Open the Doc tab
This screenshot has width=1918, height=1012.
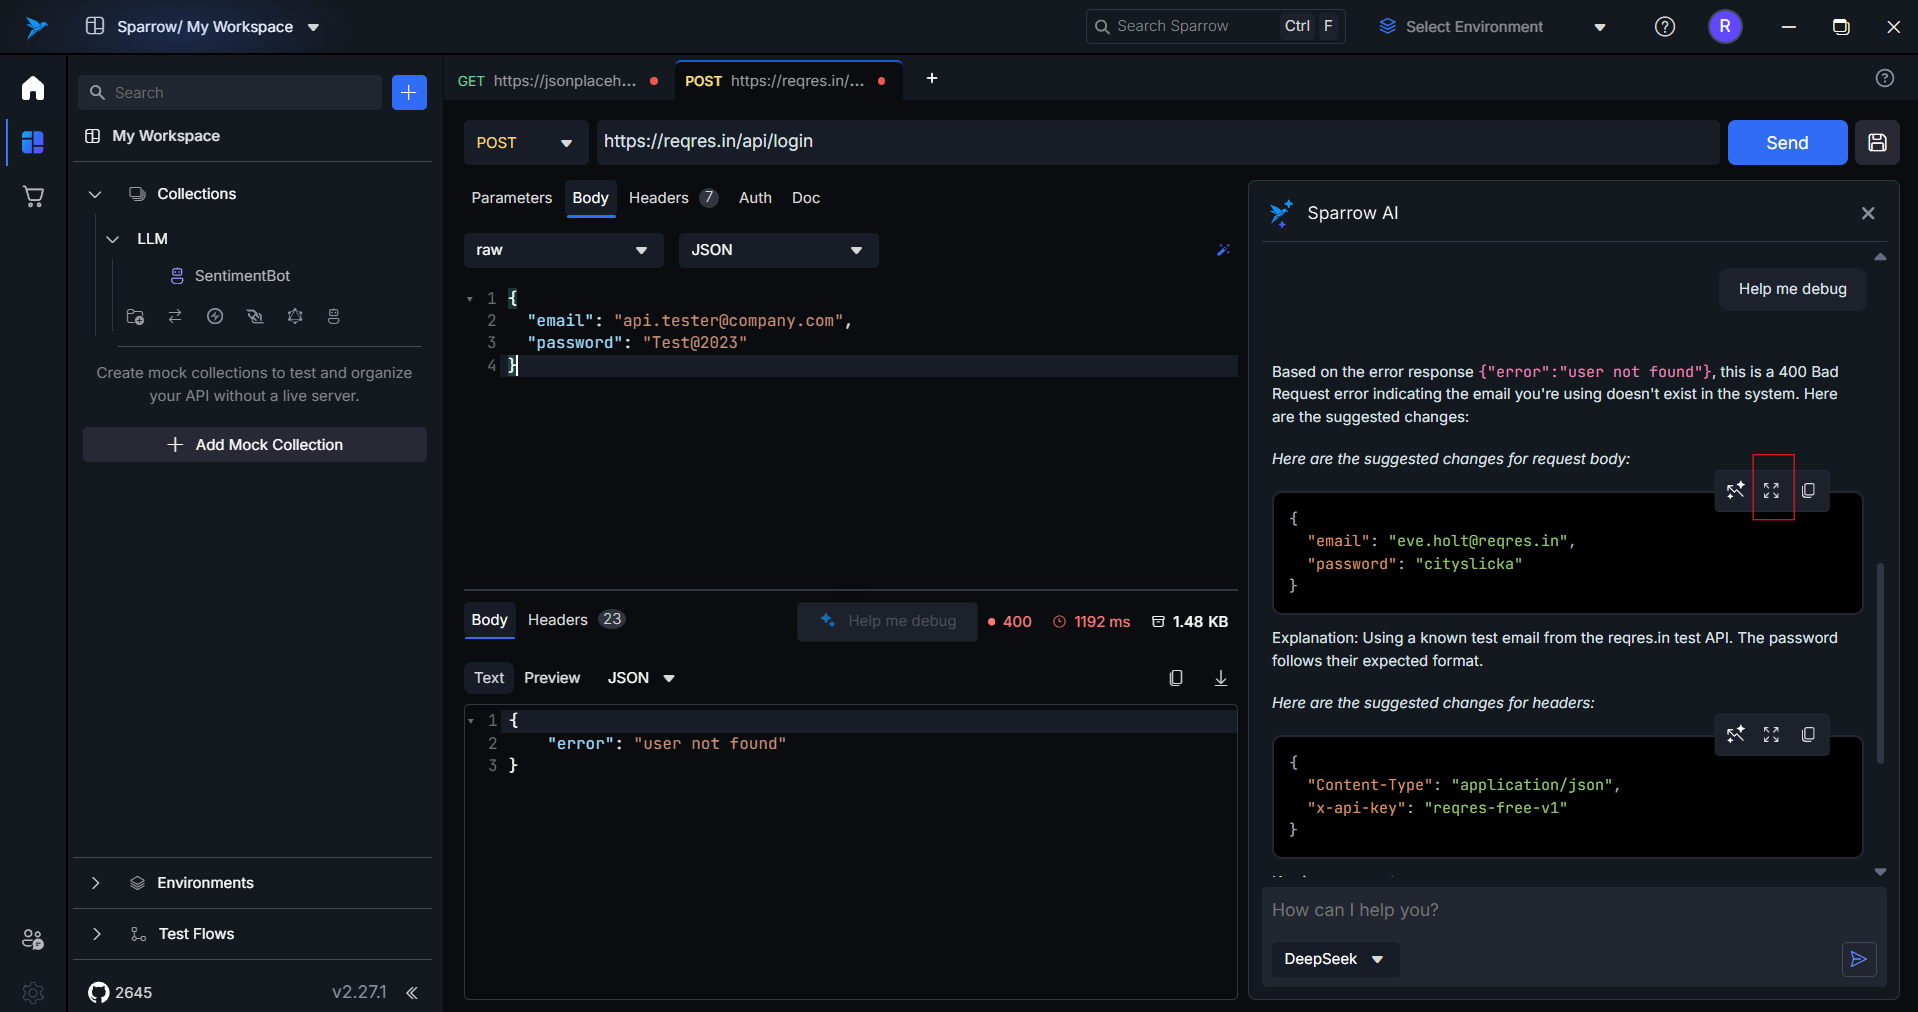pyautogui.click(x=806, y=198)
